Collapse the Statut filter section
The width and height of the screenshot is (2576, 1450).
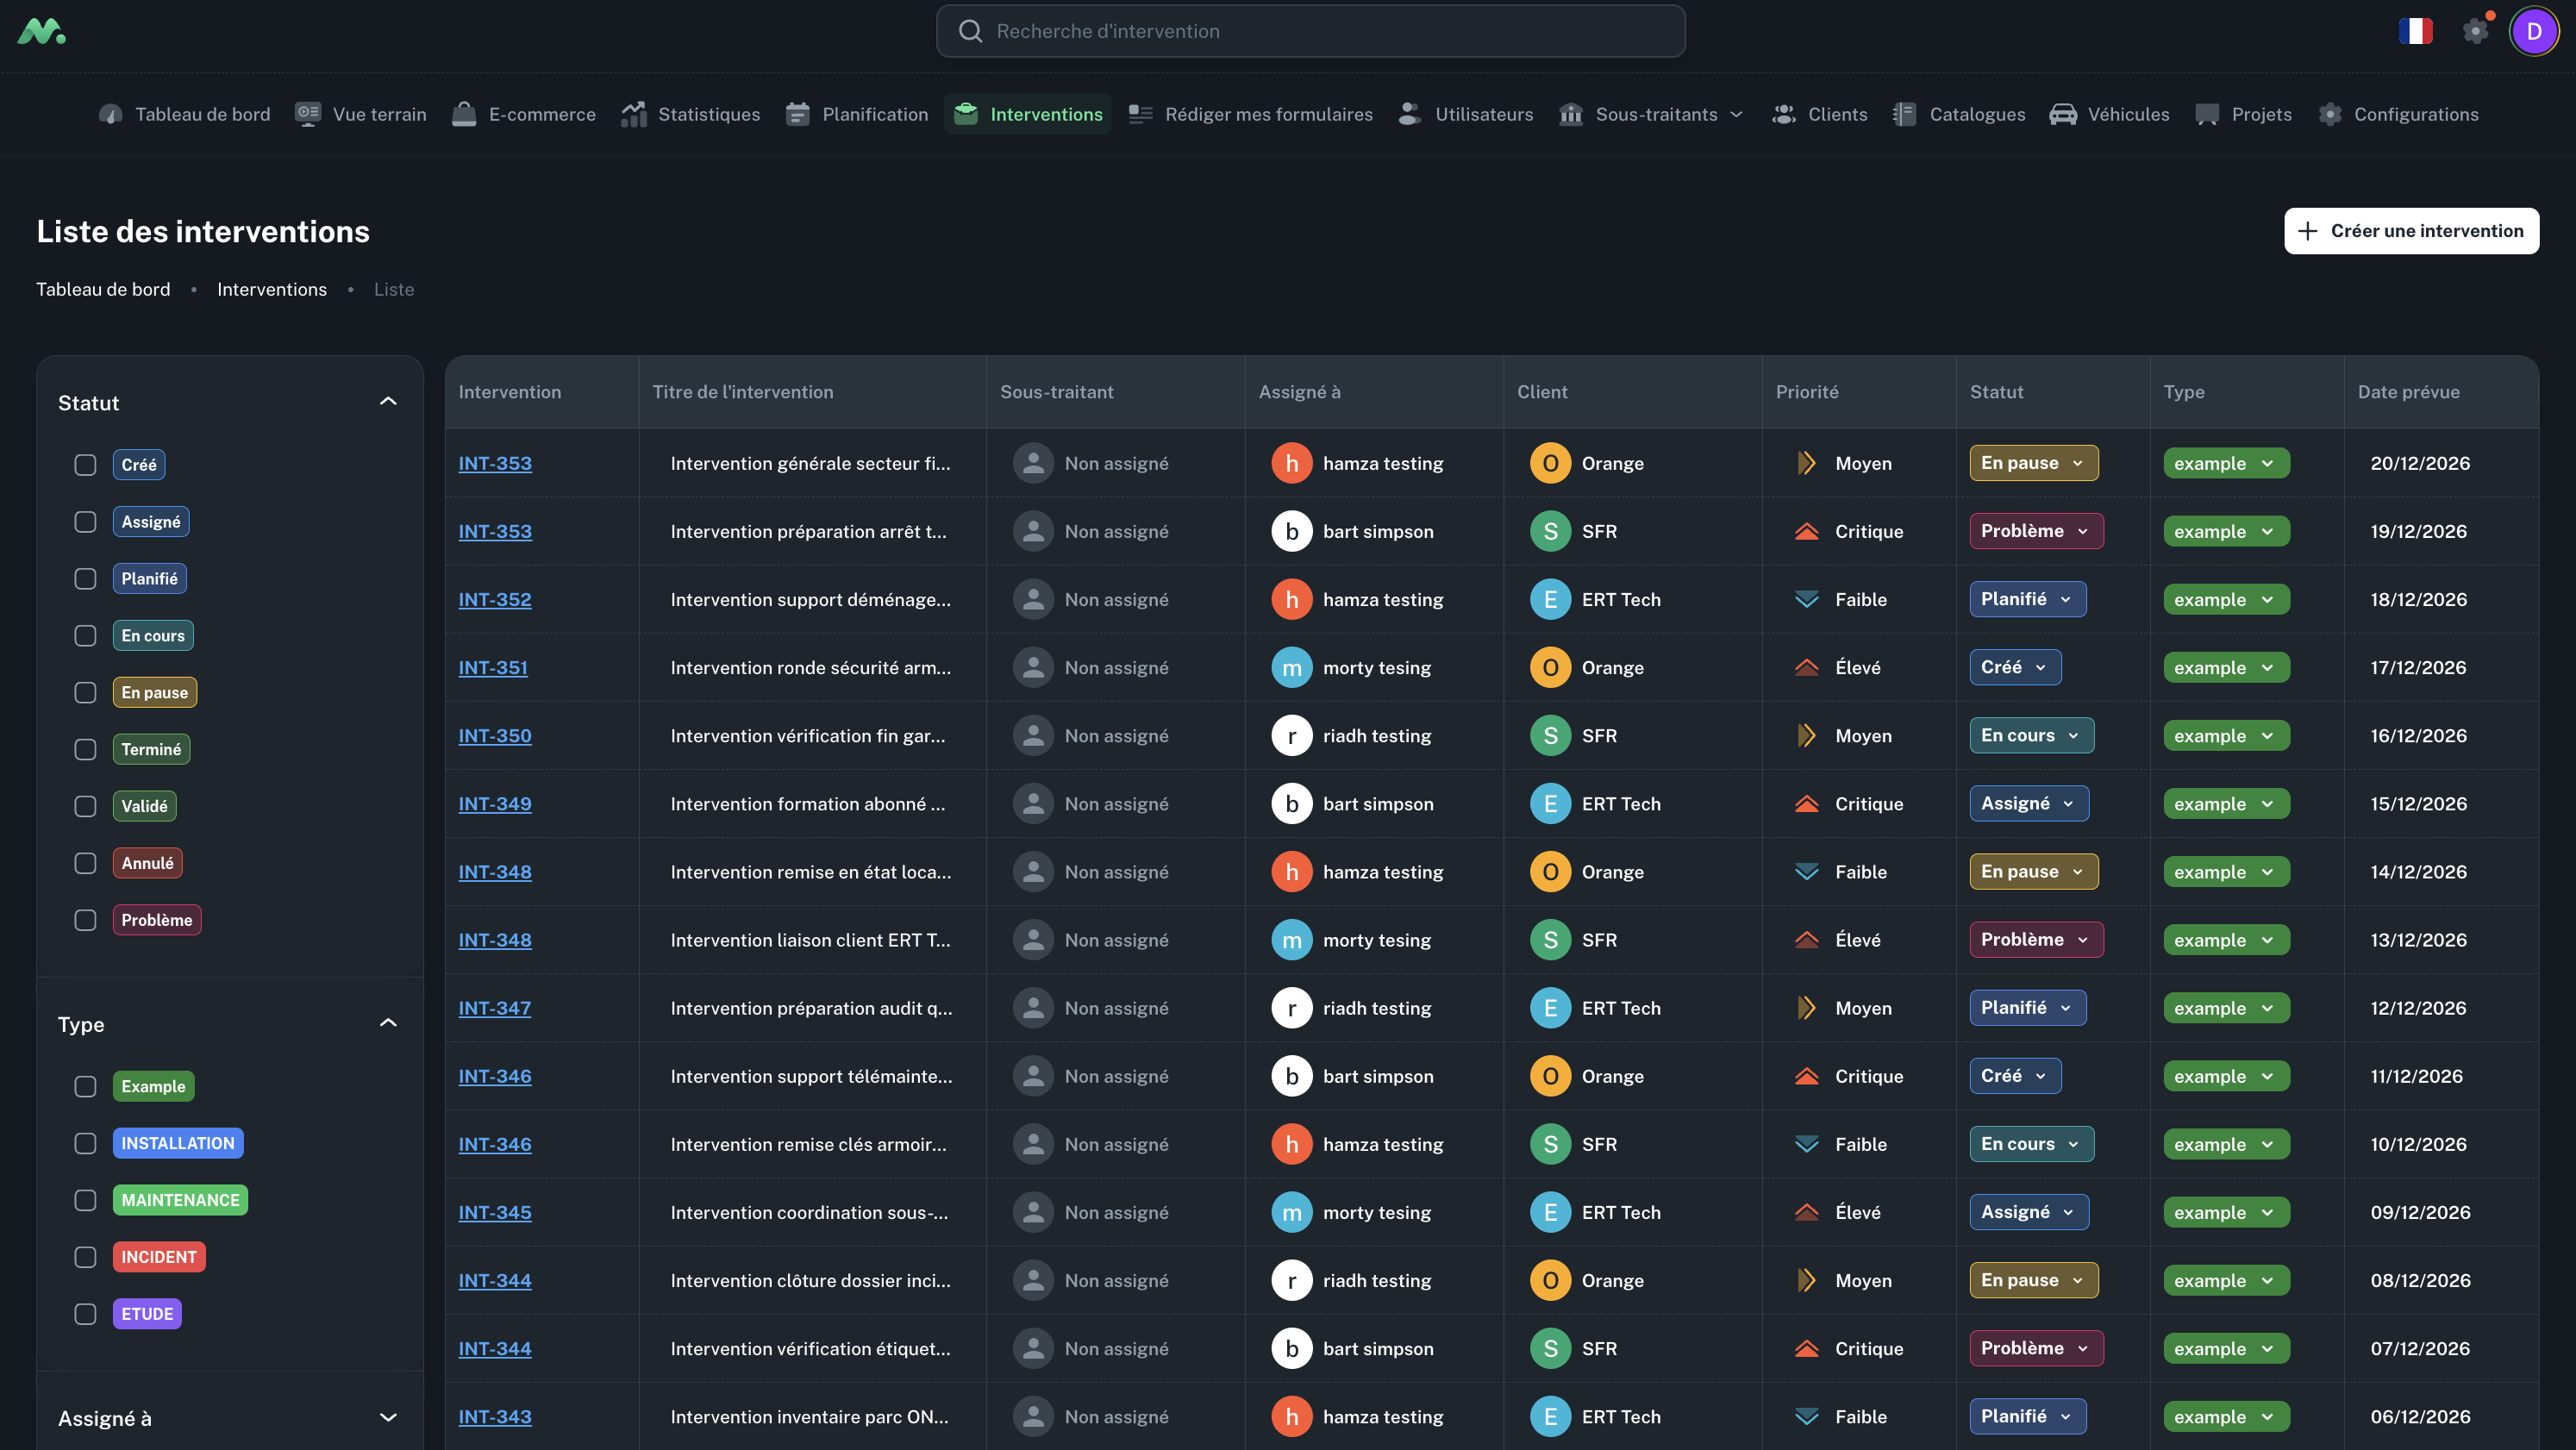click(x=388, y=402)
